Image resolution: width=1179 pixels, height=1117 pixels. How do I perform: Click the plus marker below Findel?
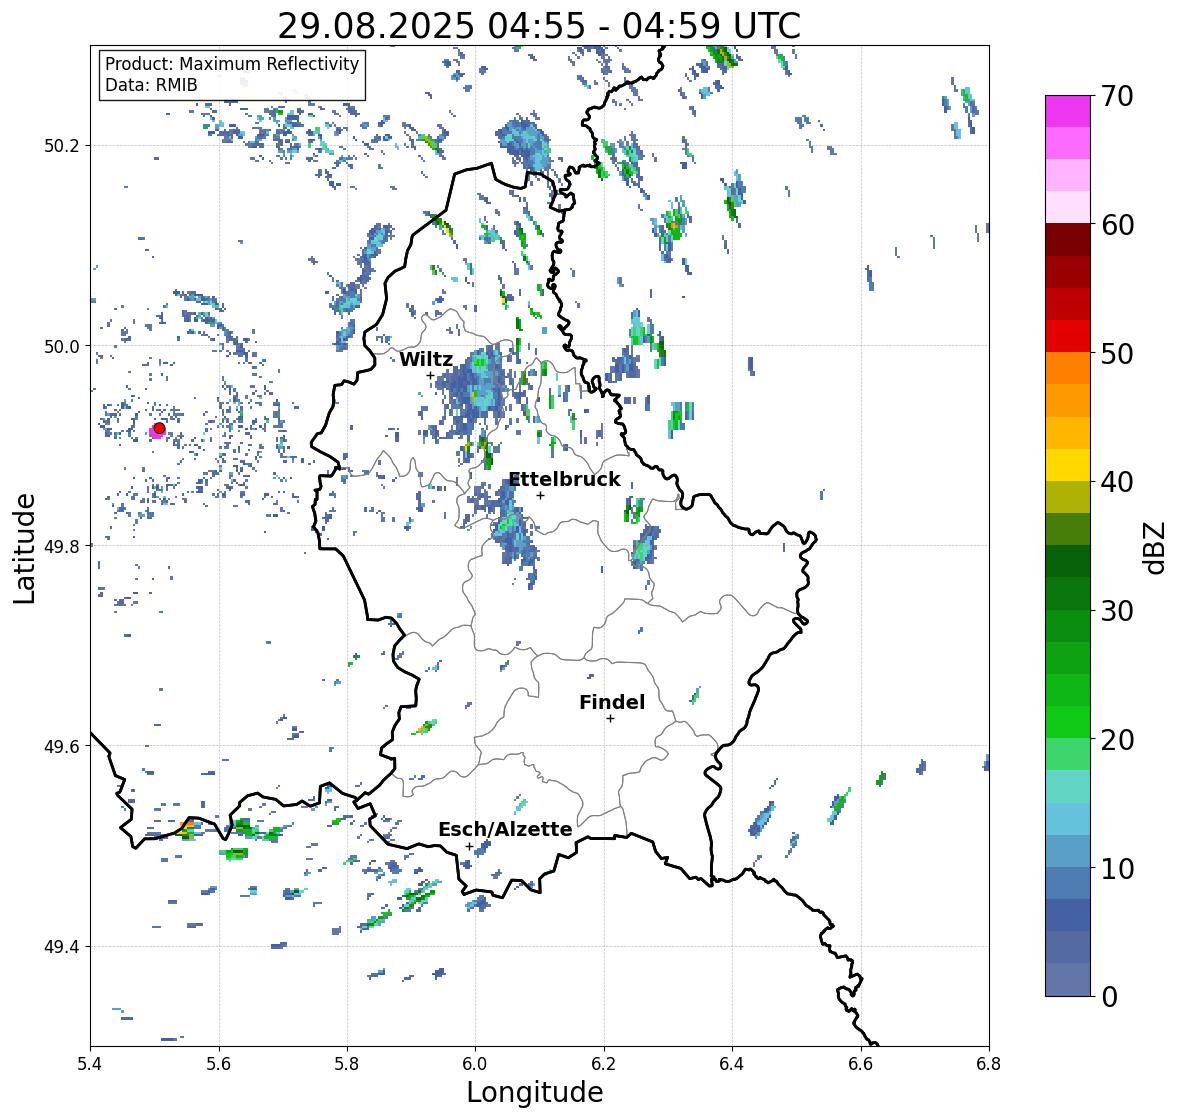pyautogui.click(x=611, y=719)
